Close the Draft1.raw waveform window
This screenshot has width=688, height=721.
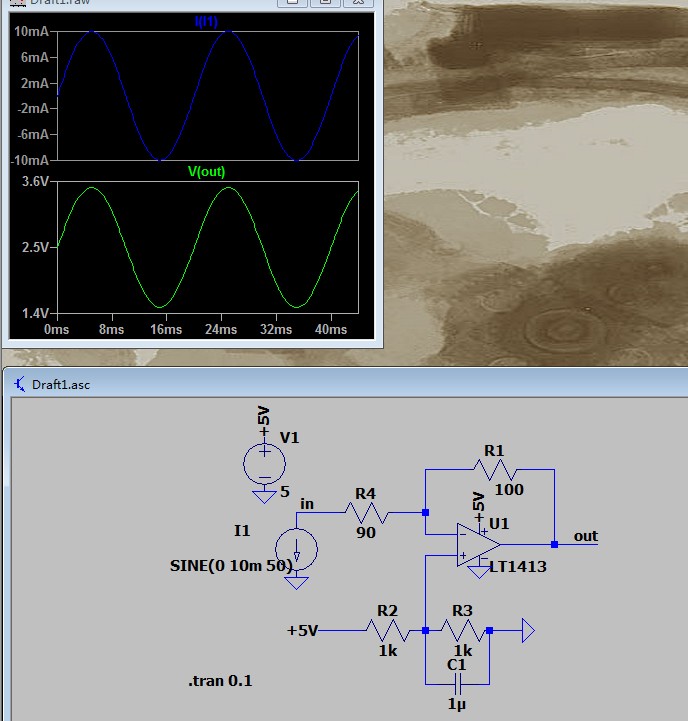[x=356, y=3]
